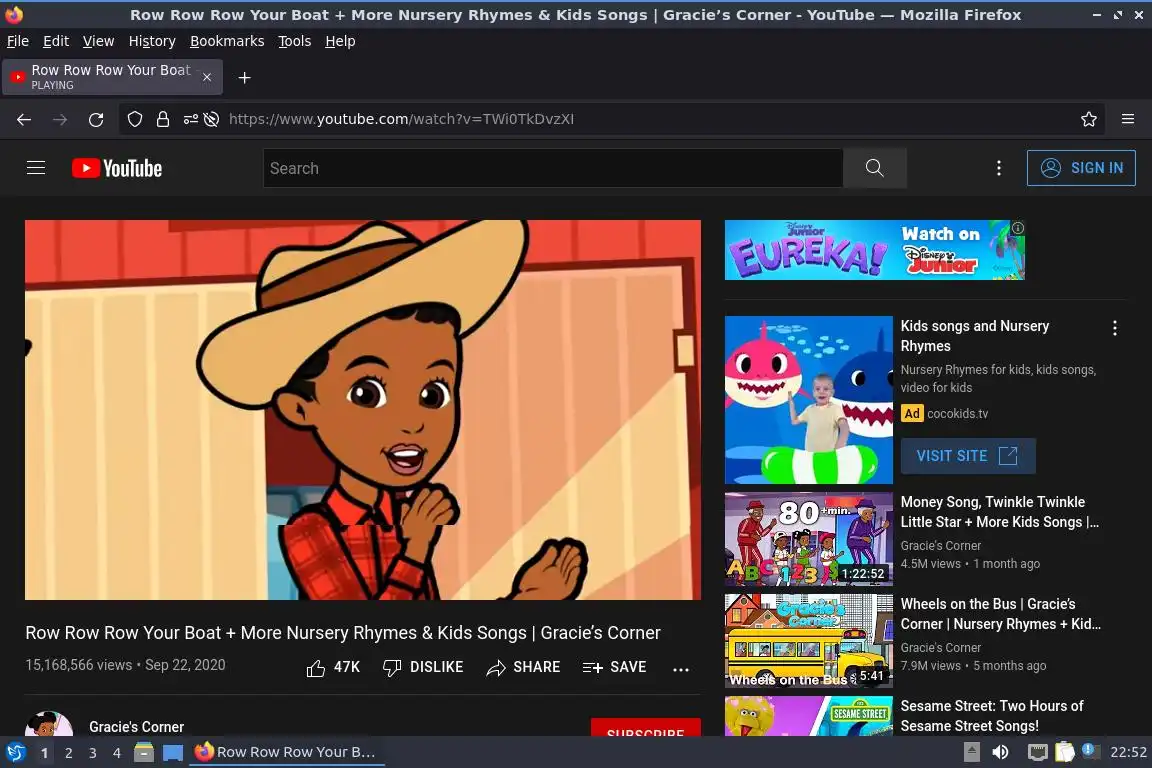
Task: Click title Wheels on the Bus | Gracie's Corner
Action: pyautogui.click(x=1000, y=614)
